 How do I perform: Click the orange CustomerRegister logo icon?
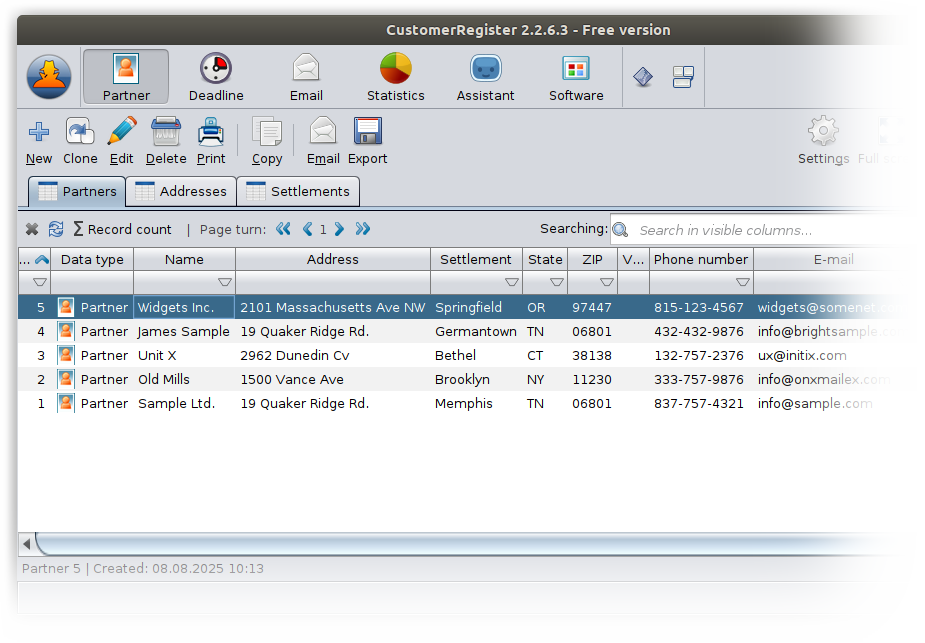(49, 77)
